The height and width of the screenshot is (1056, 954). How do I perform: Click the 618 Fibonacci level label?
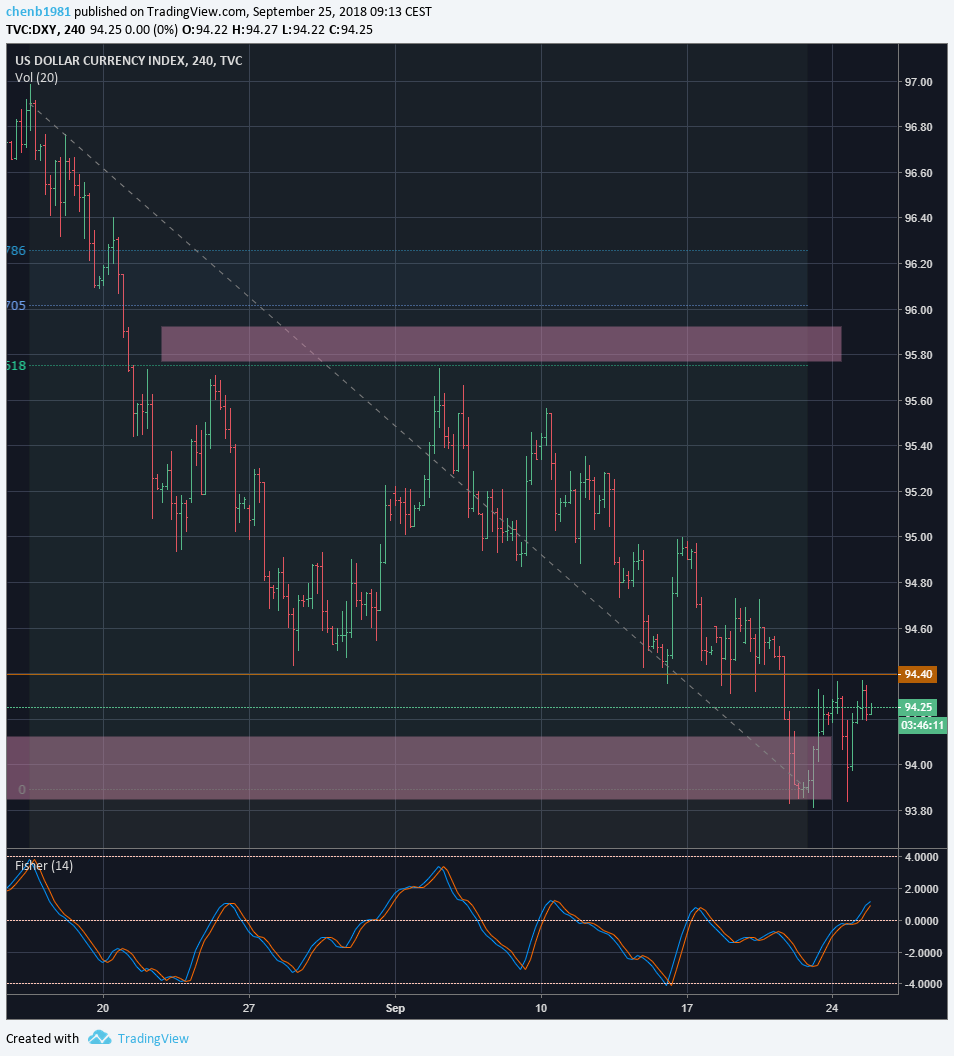(x=15, y=366)
